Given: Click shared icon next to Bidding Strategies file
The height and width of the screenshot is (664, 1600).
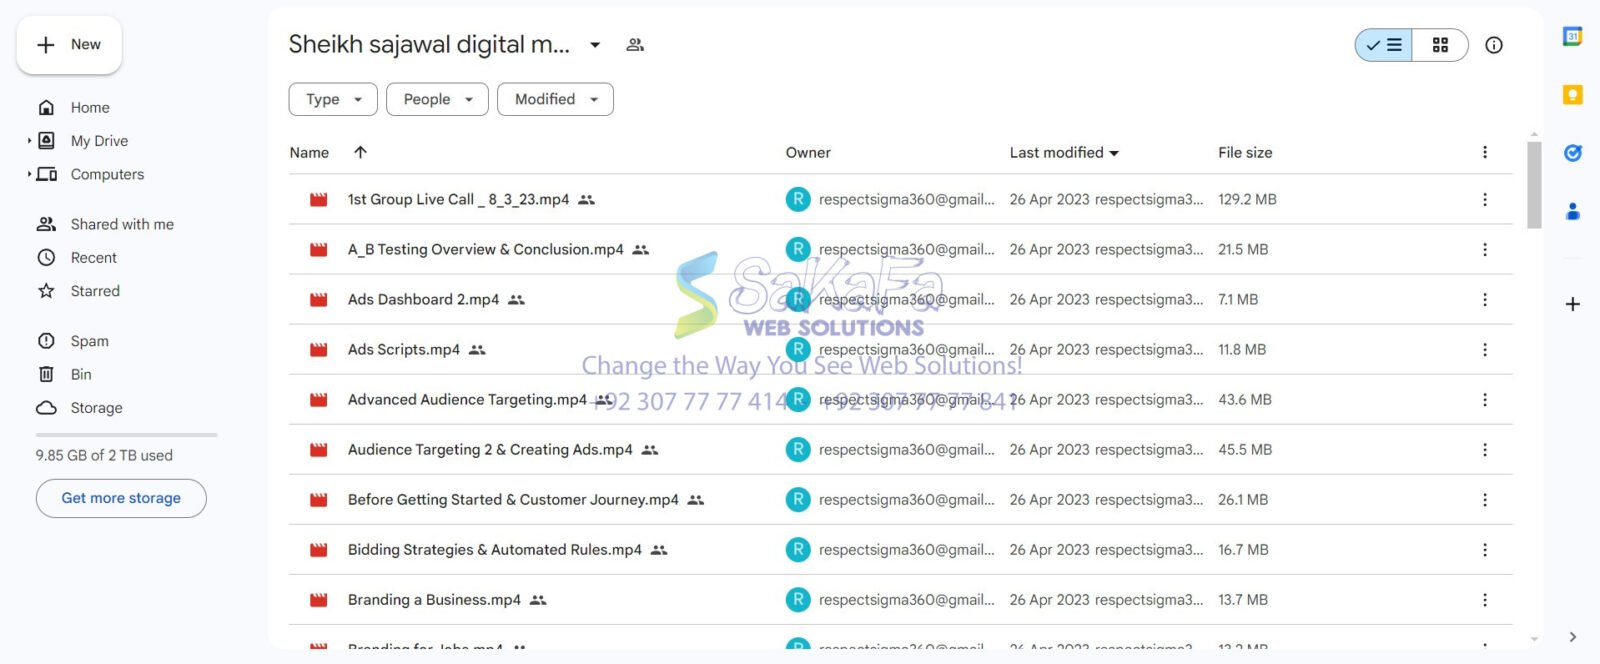Looking at the screenshot, I should [x=659, y=550].
